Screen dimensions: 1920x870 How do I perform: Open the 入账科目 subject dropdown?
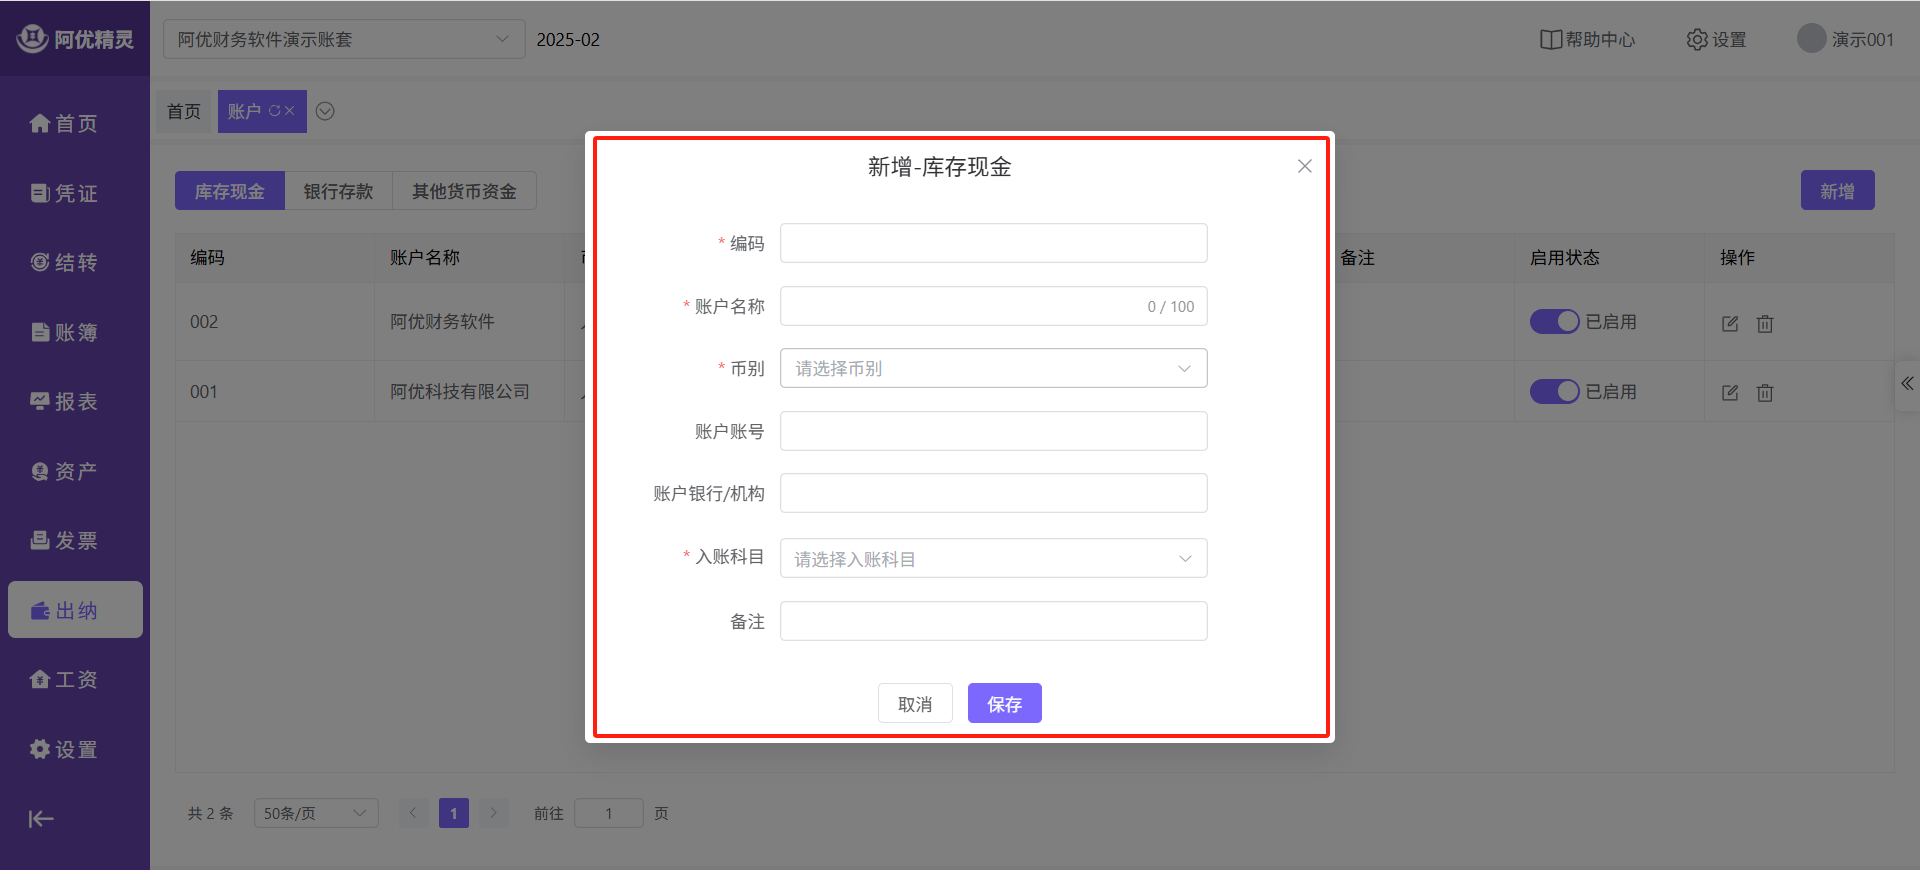point(993,559)
